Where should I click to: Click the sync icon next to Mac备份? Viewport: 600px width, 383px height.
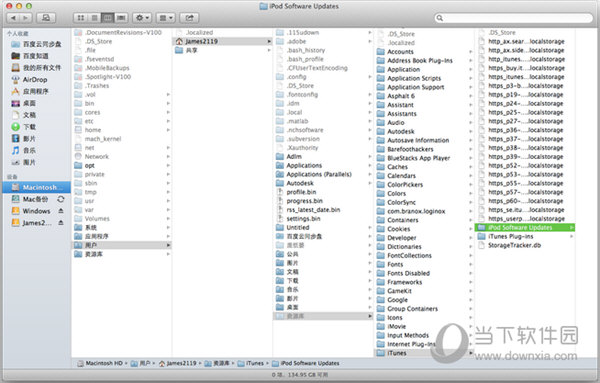pyautogui.click(x=61, y=199)
